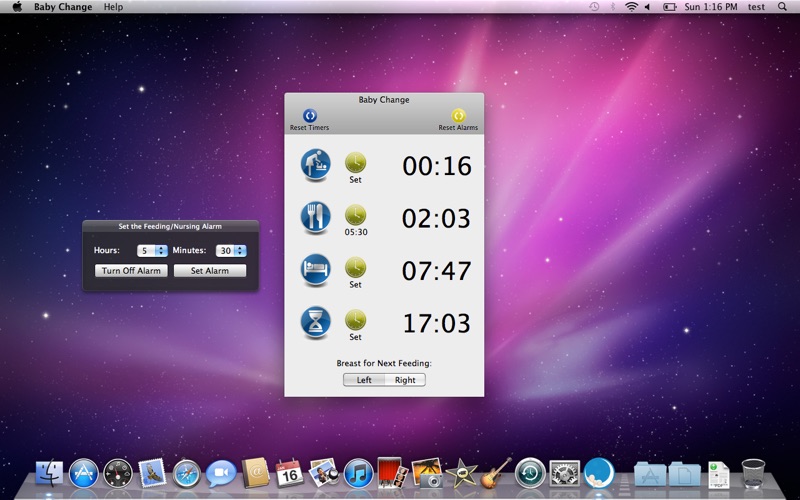Open the Documents folder stack in Dock
Image resolution: width=800 pixels, height=500 pixels.
684,474
